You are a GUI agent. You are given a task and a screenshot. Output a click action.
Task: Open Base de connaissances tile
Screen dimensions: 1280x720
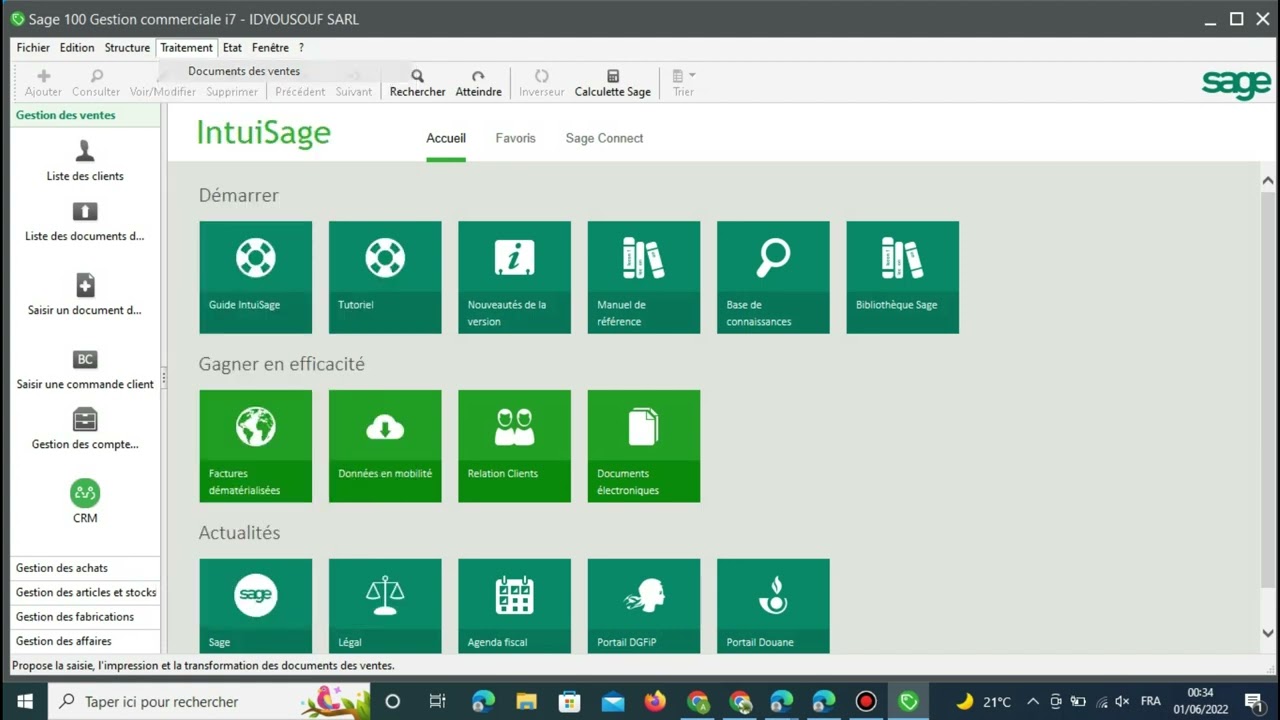tap(773, 277)
